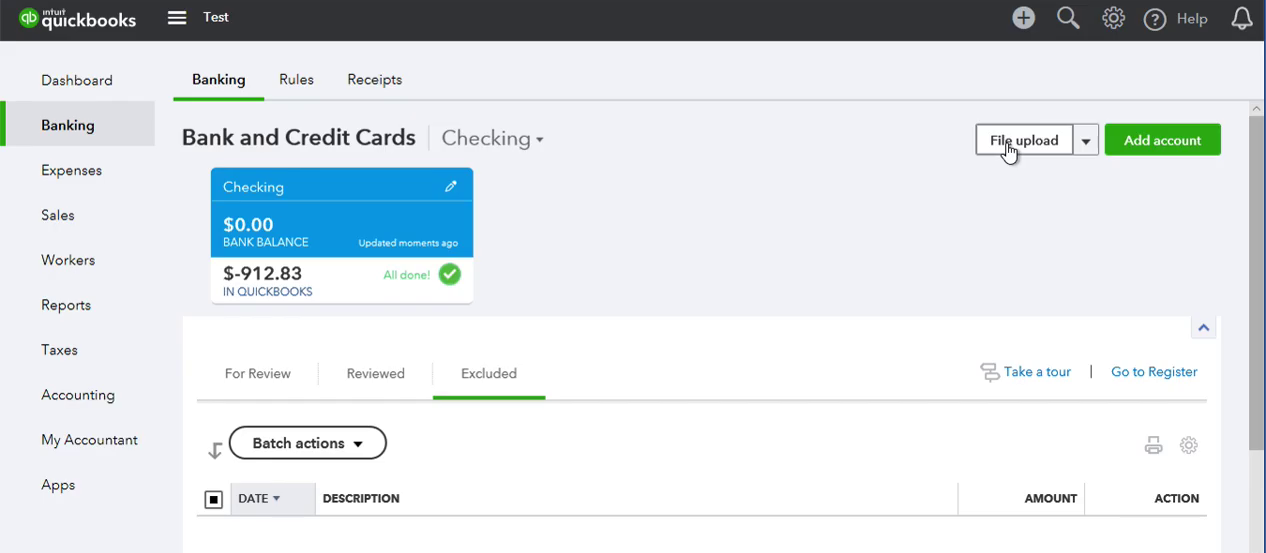Select the Checking account card

[x=342, y=235]
